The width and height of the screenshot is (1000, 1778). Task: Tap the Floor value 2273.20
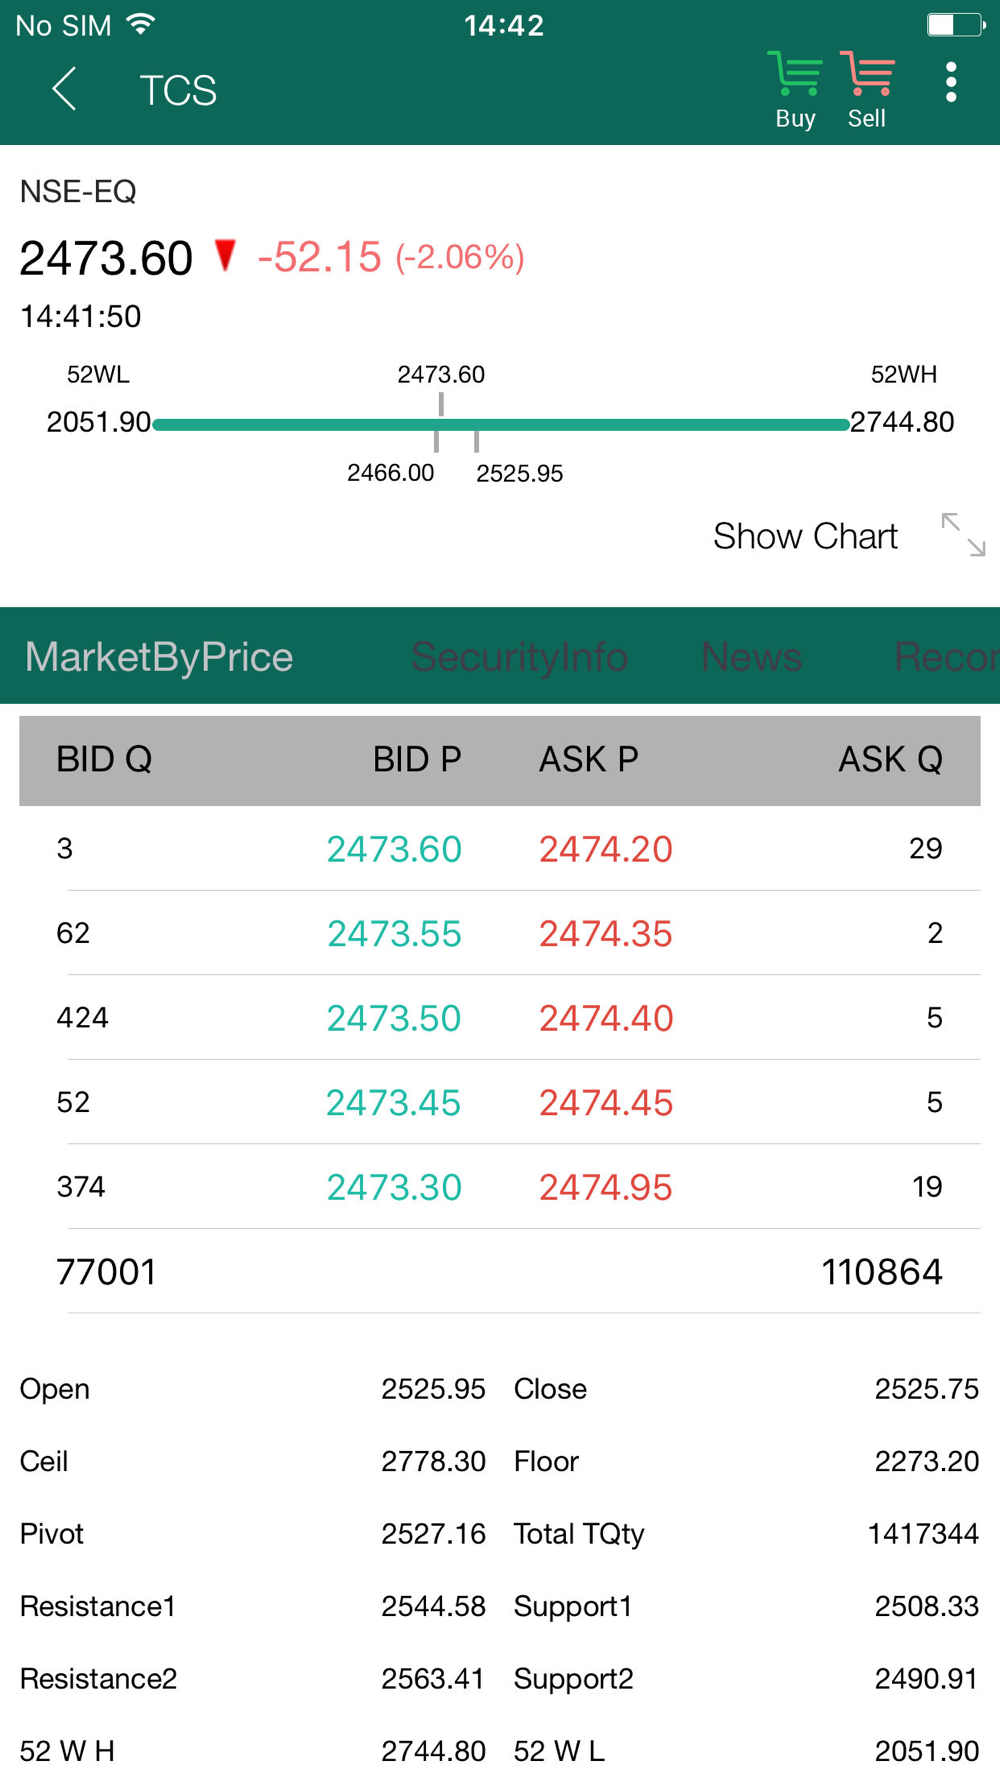pyautogui.click(x=927, y=1461)
